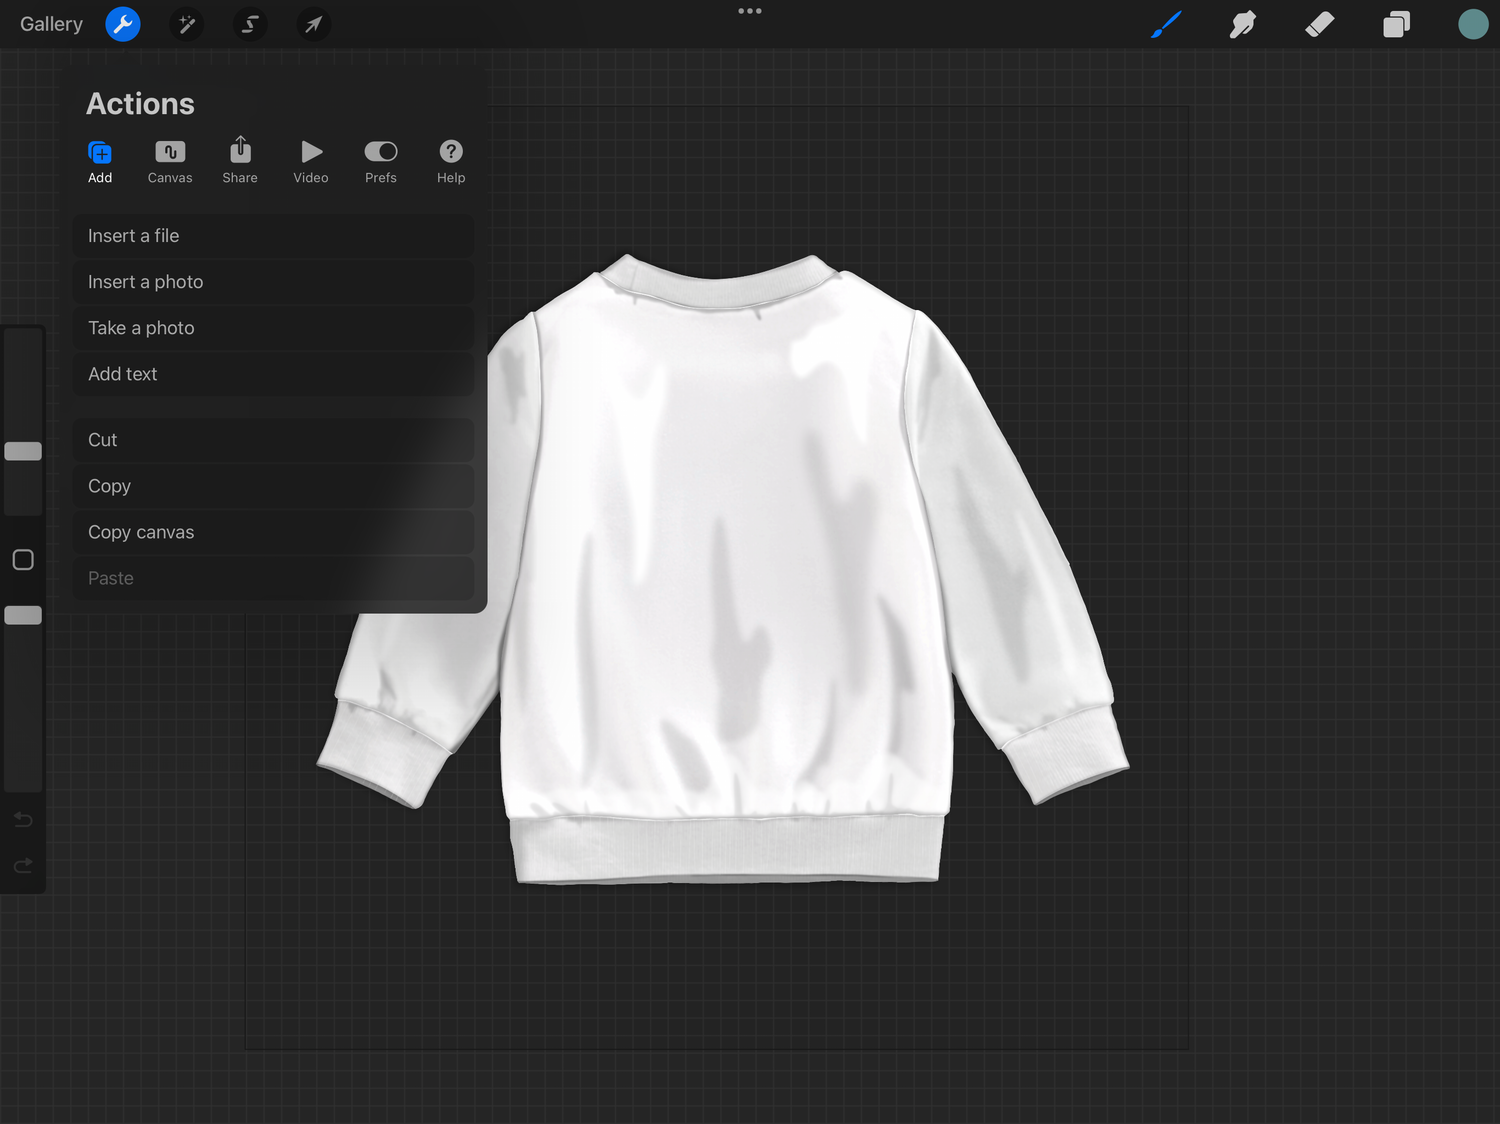Switch to the Canvas tab
Screen dimensions: 1500x1124
click(170, 161)
